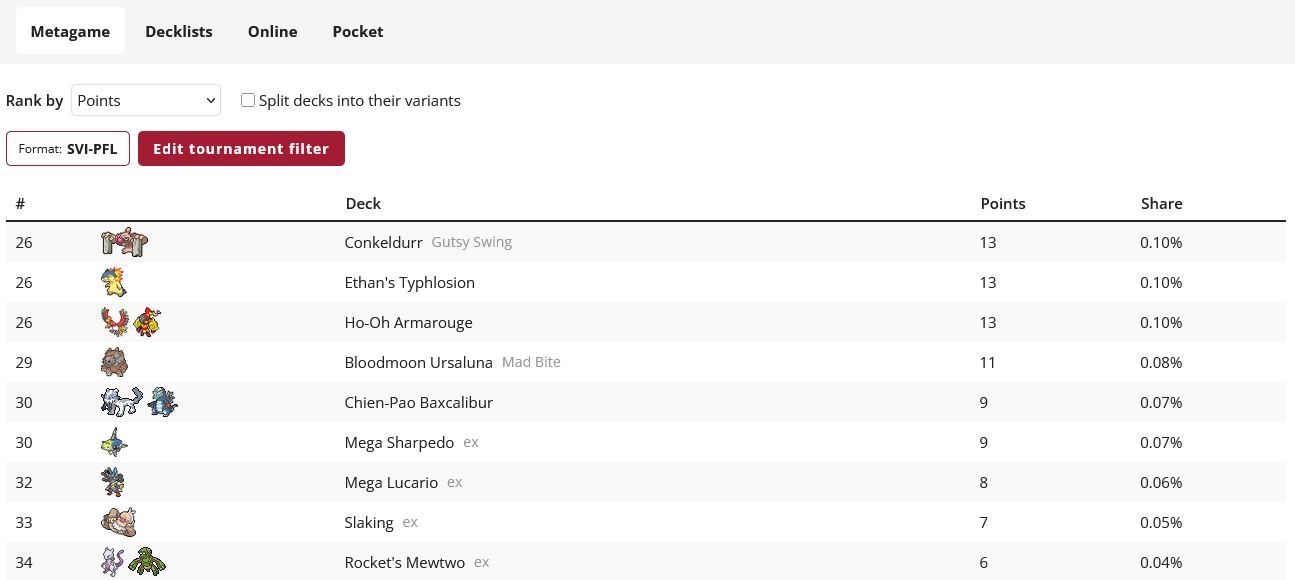Click the Typhlosion sprite icon
The height and width of the screenshot is (580, 1295).
pos(115,282)
